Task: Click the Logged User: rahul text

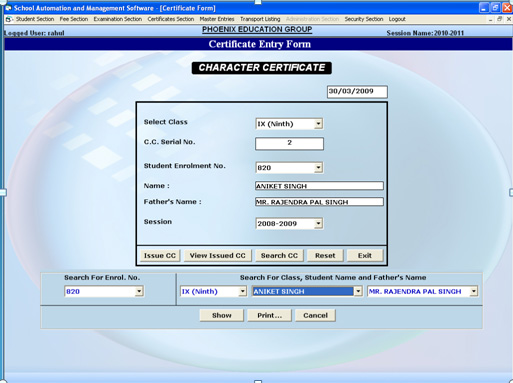Action: pyautogui.click(x=34, y=33)
